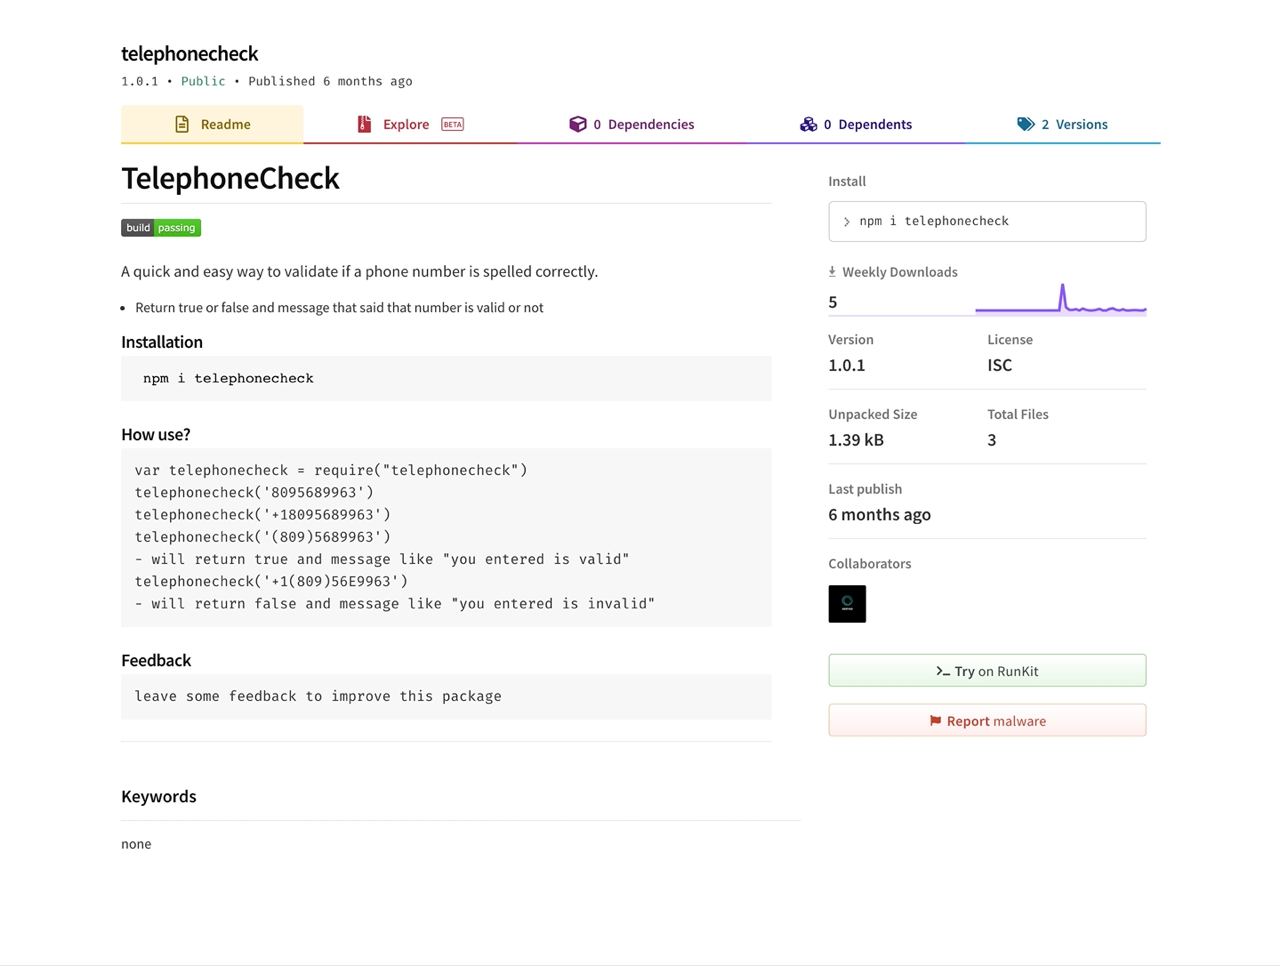The image size is (1280, 966).
Task: Click the npm i telephonecheck install box
Action: coord(987,221)
